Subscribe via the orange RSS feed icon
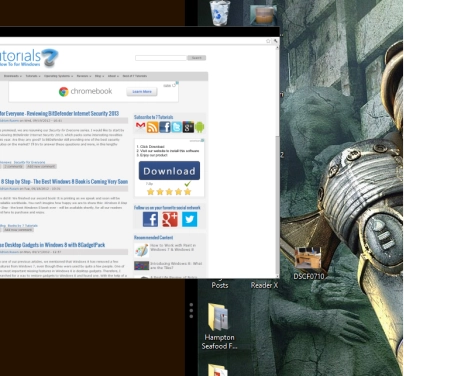468x376 pixels. click(x=152, y=127)
